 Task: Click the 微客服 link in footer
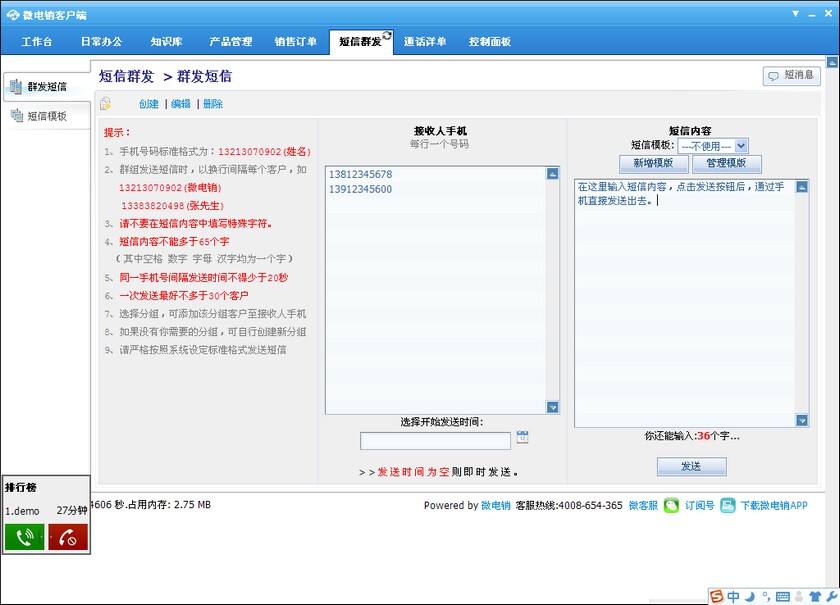(643, 506)
